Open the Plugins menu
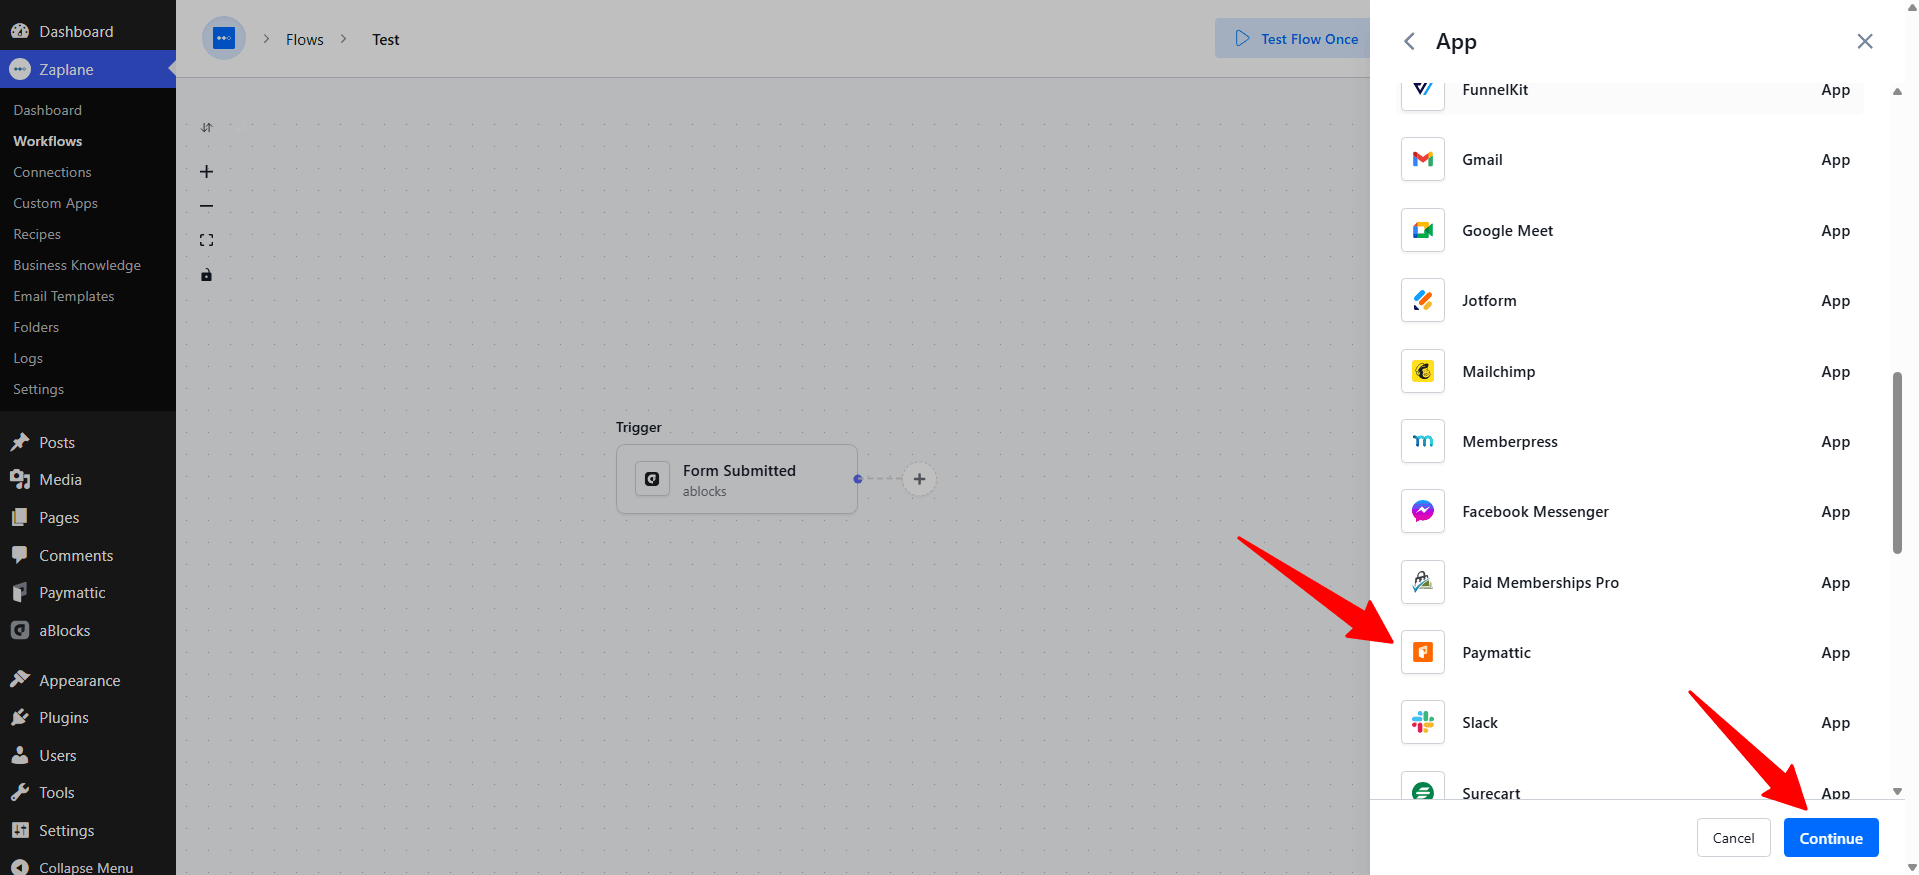The image size is (1919, 875). point(88,718)
